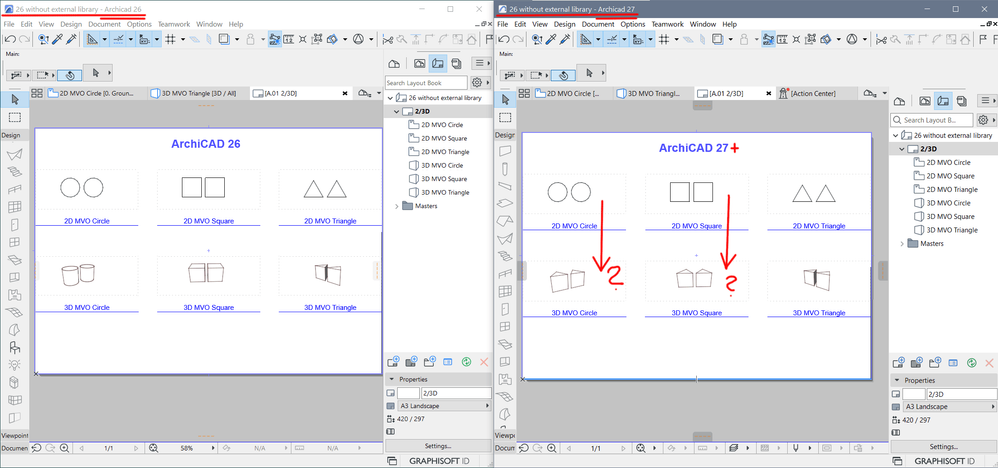Switch to 2D MVO Circle tab in Archicad 26
Viewport: 998px width, 468px height.
(97, 93)
